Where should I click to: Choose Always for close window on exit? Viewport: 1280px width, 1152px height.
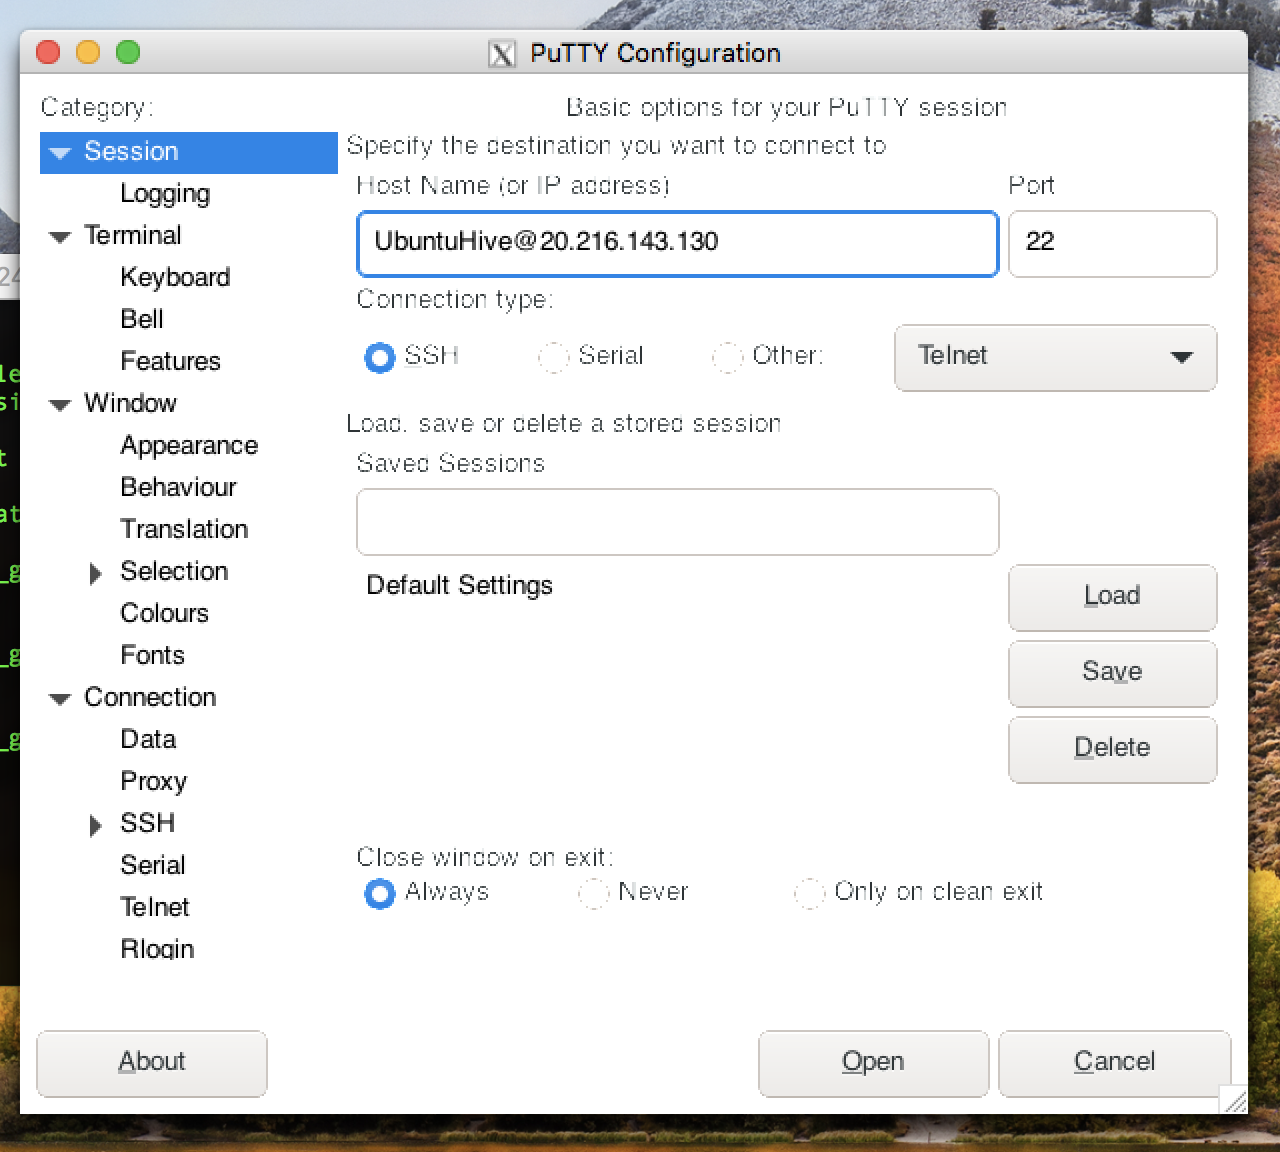point(380,893)
